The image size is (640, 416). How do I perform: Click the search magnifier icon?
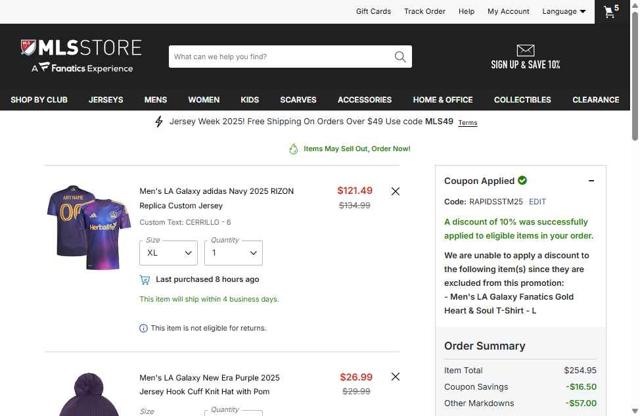[x=400, y=57]
